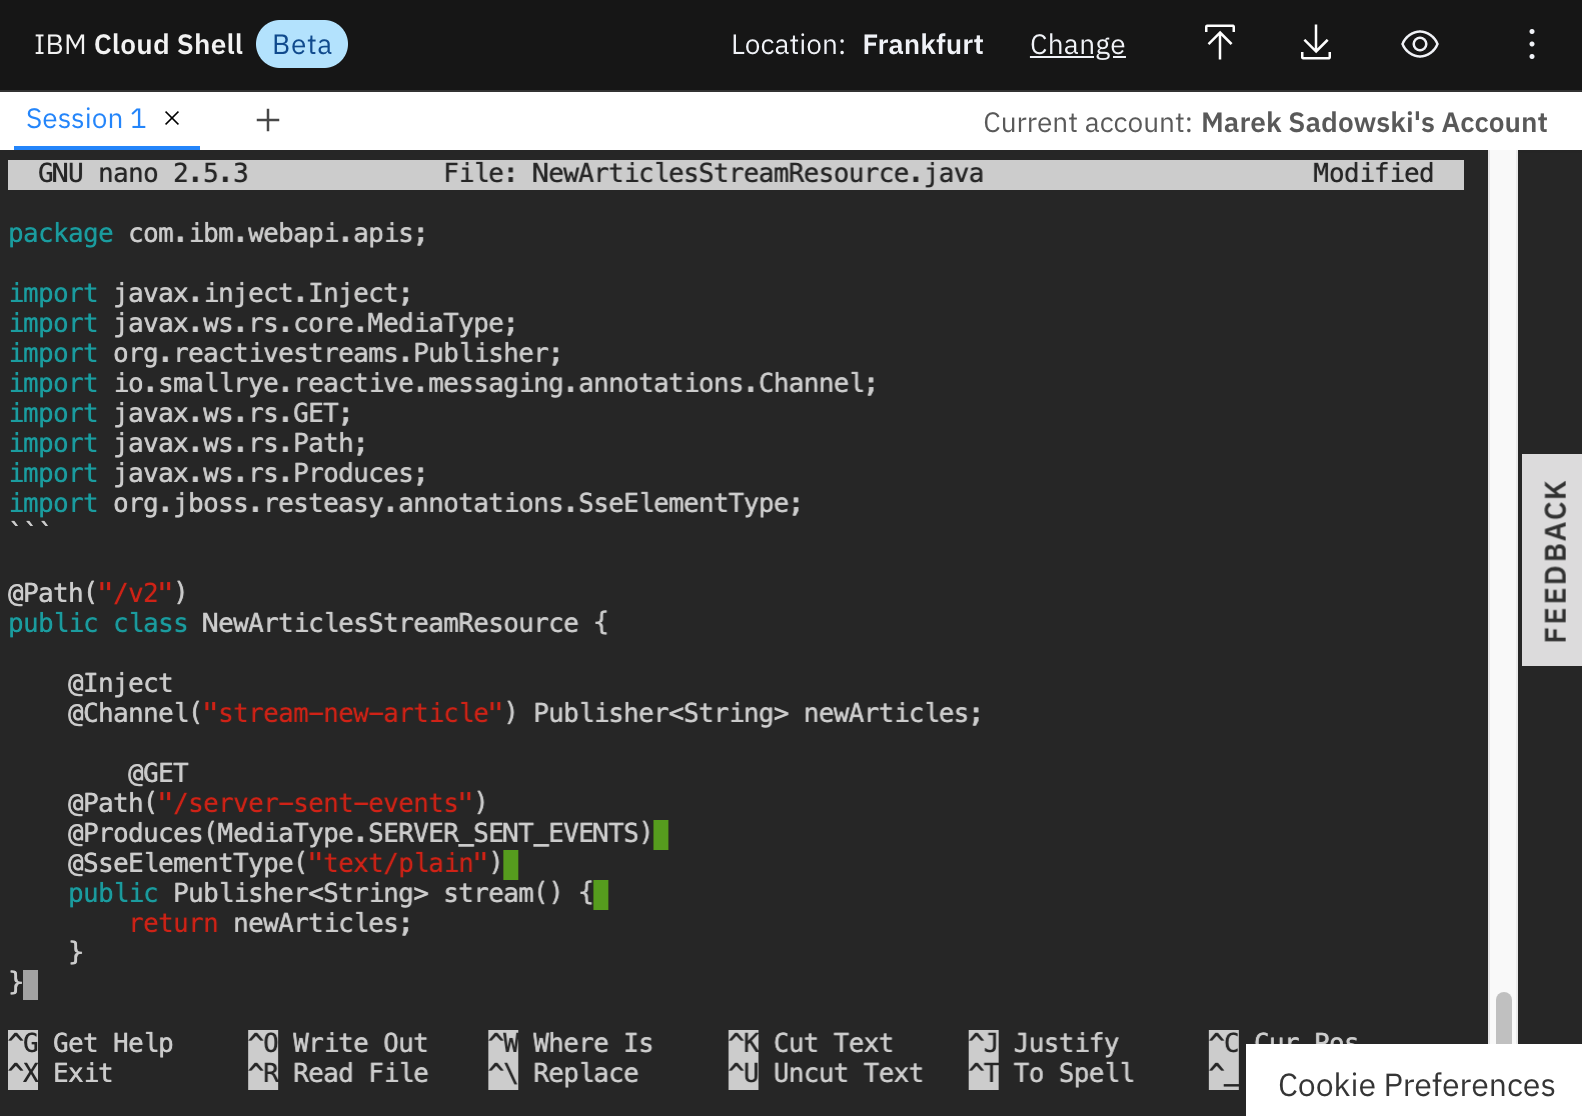1582x1116 pixels.
Task: Click the ^U Uncut Text shortcut
Action: pos(826,1073)
